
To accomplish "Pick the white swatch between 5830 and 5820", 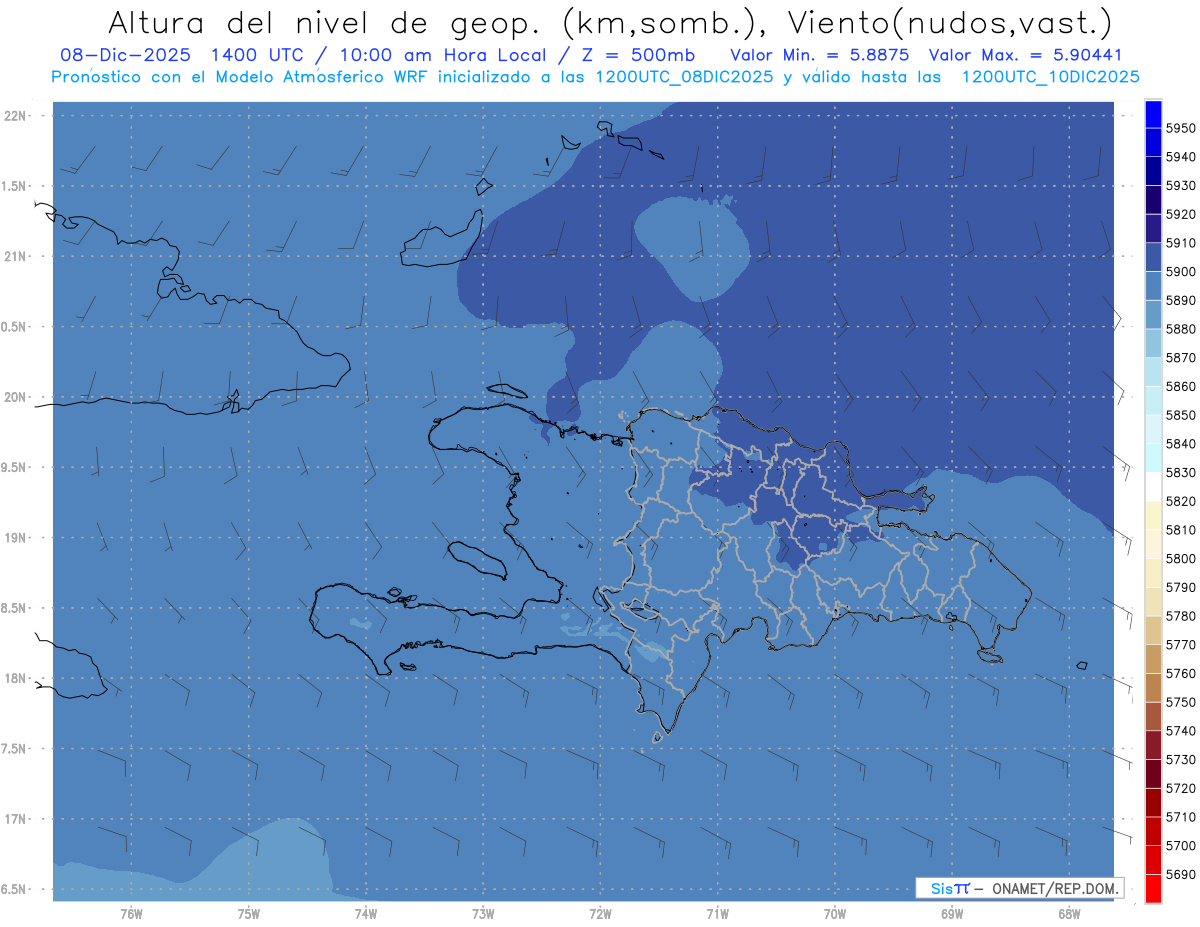I will click(1153, 487).
